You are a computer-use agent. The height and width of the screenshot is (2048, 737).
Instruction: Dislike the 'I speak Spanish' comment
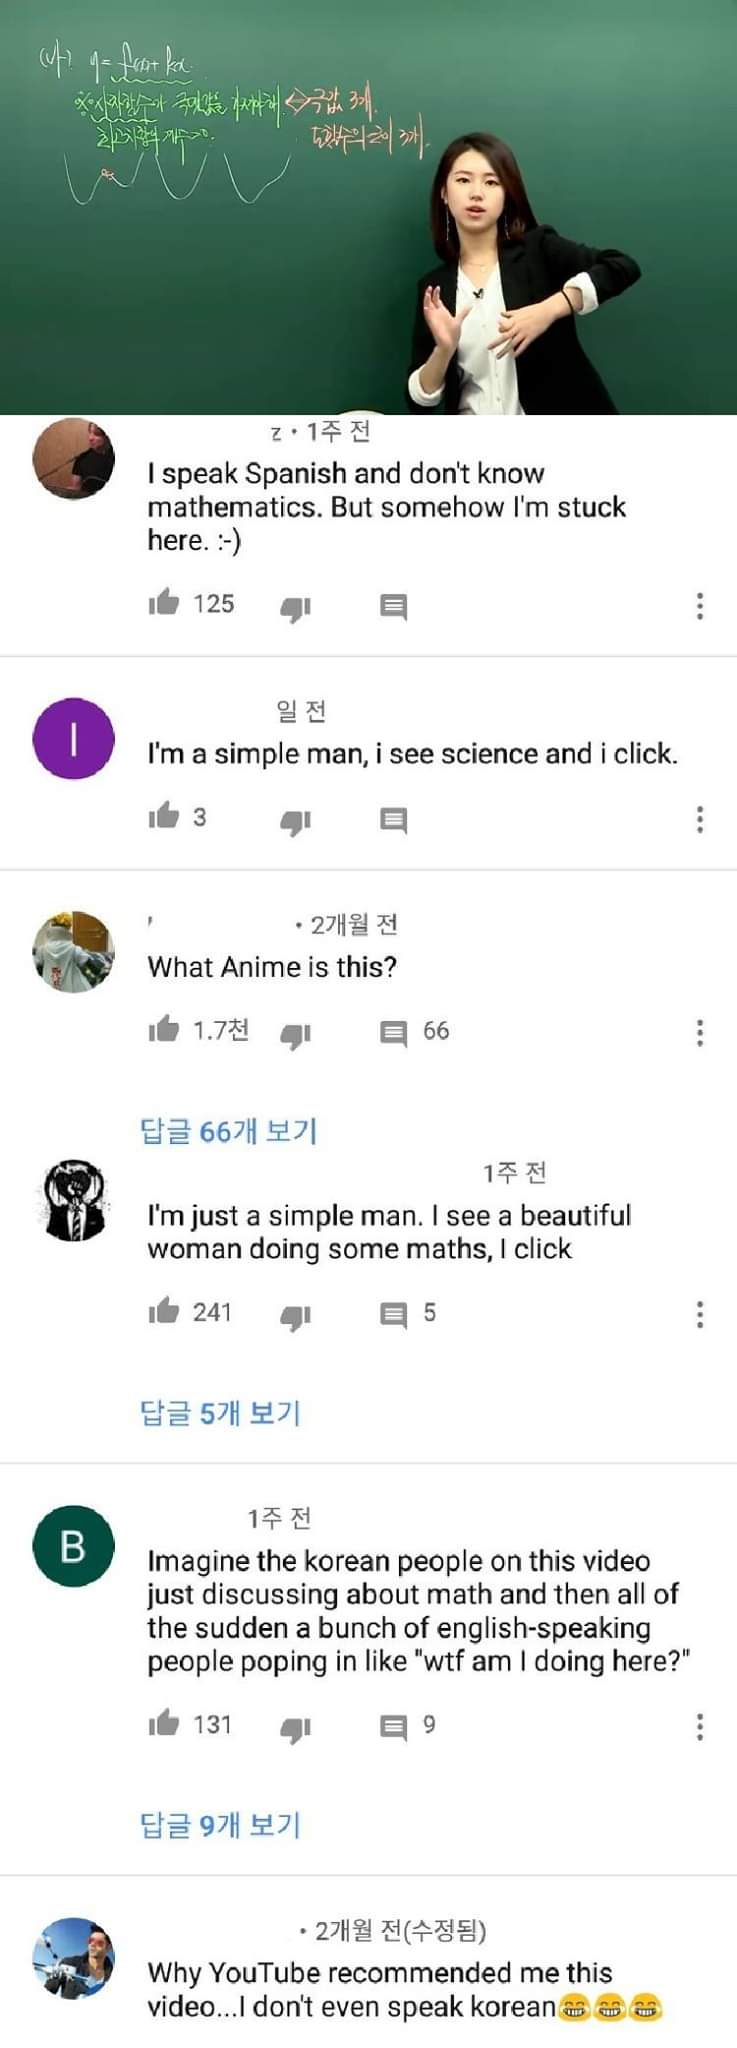[x=295, y=607]
